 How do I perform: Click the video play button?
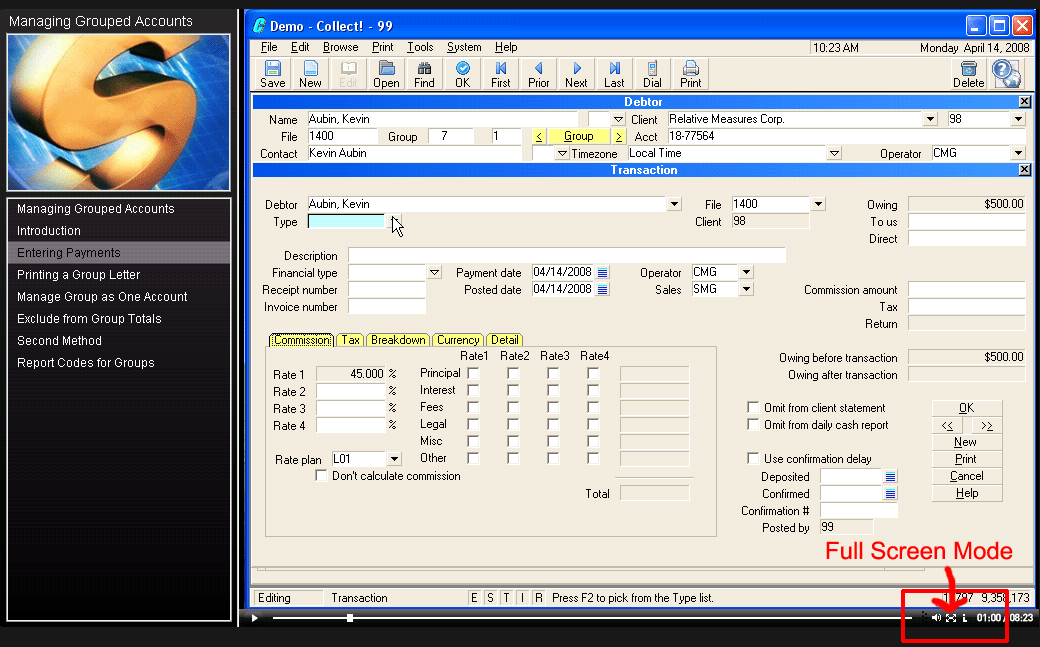click(x=255, y=618)
